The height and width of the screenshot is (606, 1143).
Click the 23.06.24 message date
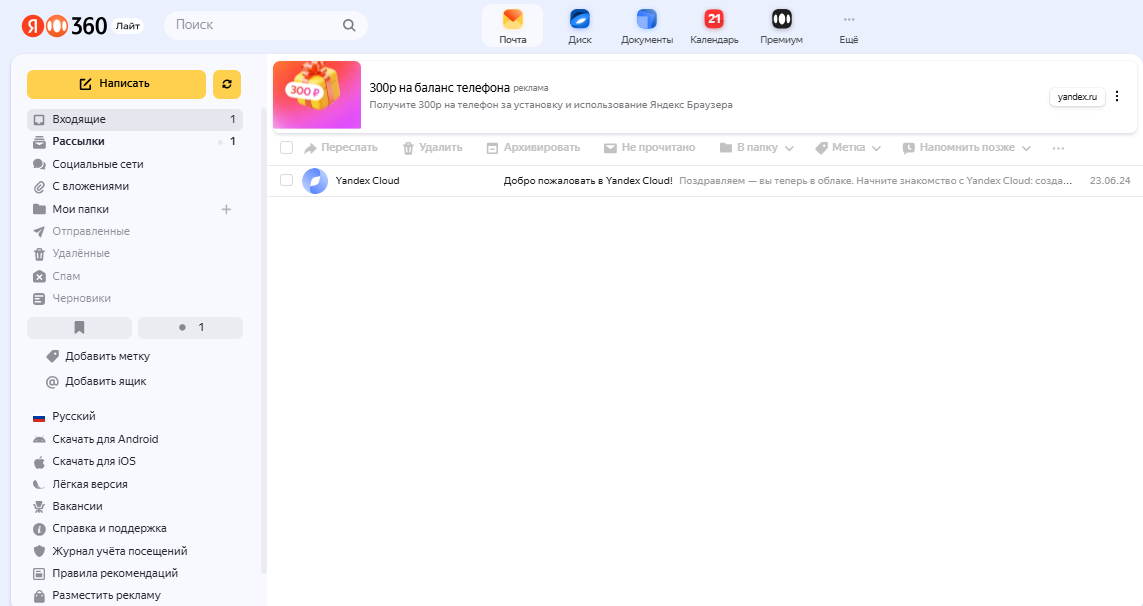1109,181
